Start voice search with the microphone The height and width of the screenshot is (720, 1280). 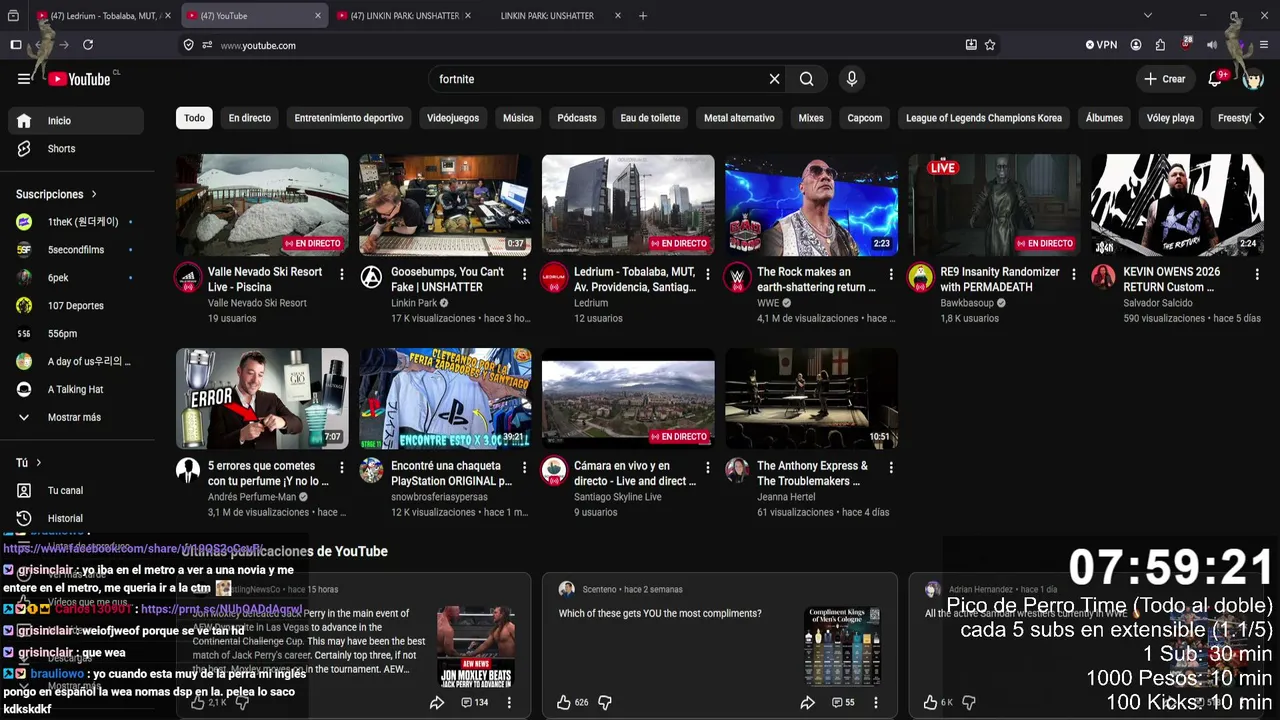(x=852, y=79)
